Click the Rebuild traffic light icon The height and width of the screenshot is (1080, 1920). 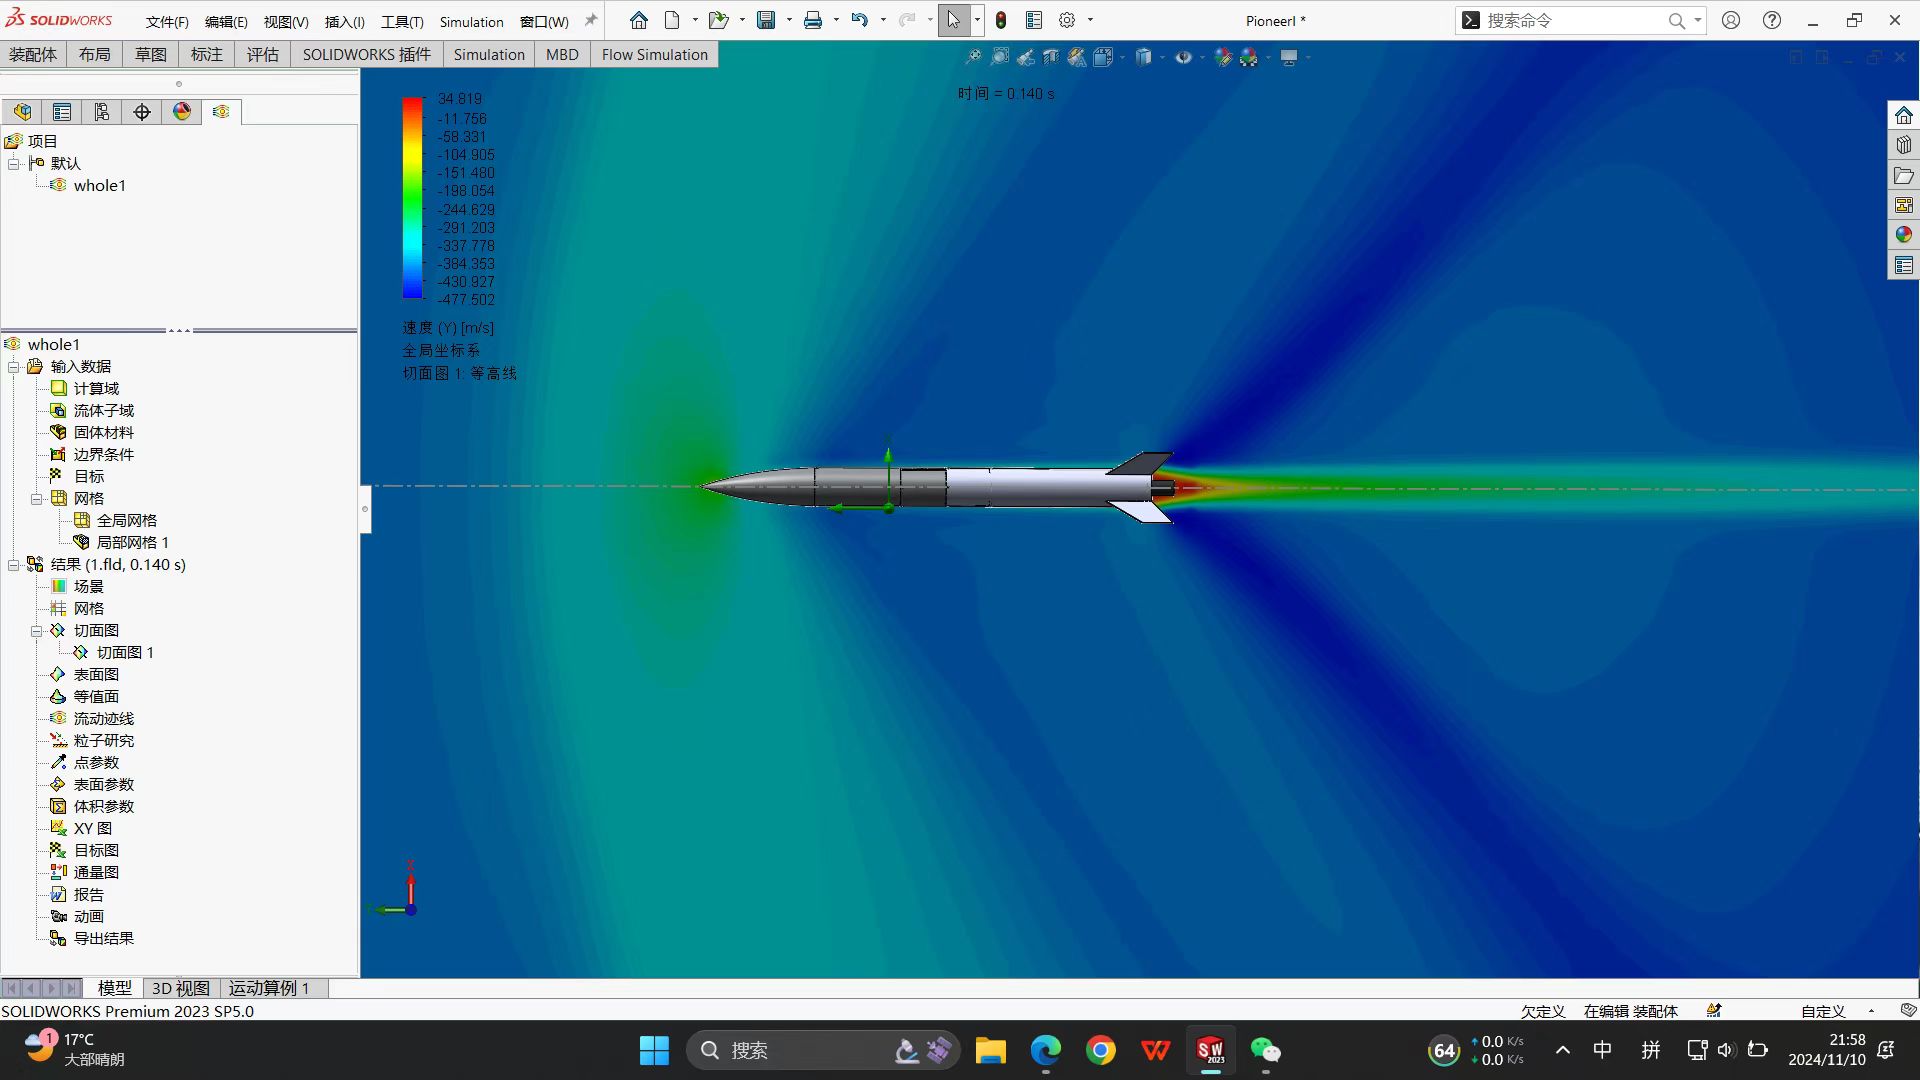pyautogui.click(x=1000, y=20)
